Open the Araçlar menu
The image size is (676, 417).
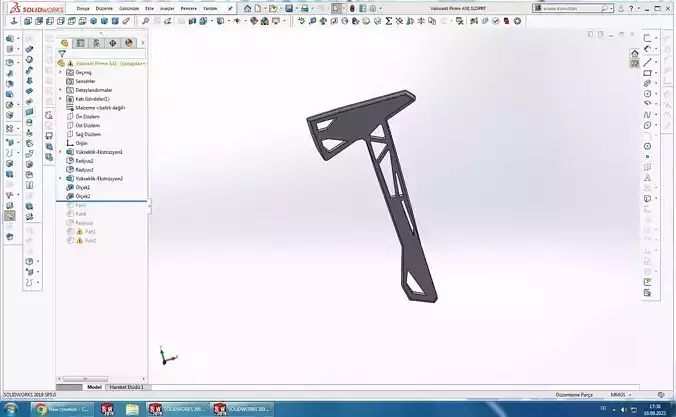click(x=167, y=8)
